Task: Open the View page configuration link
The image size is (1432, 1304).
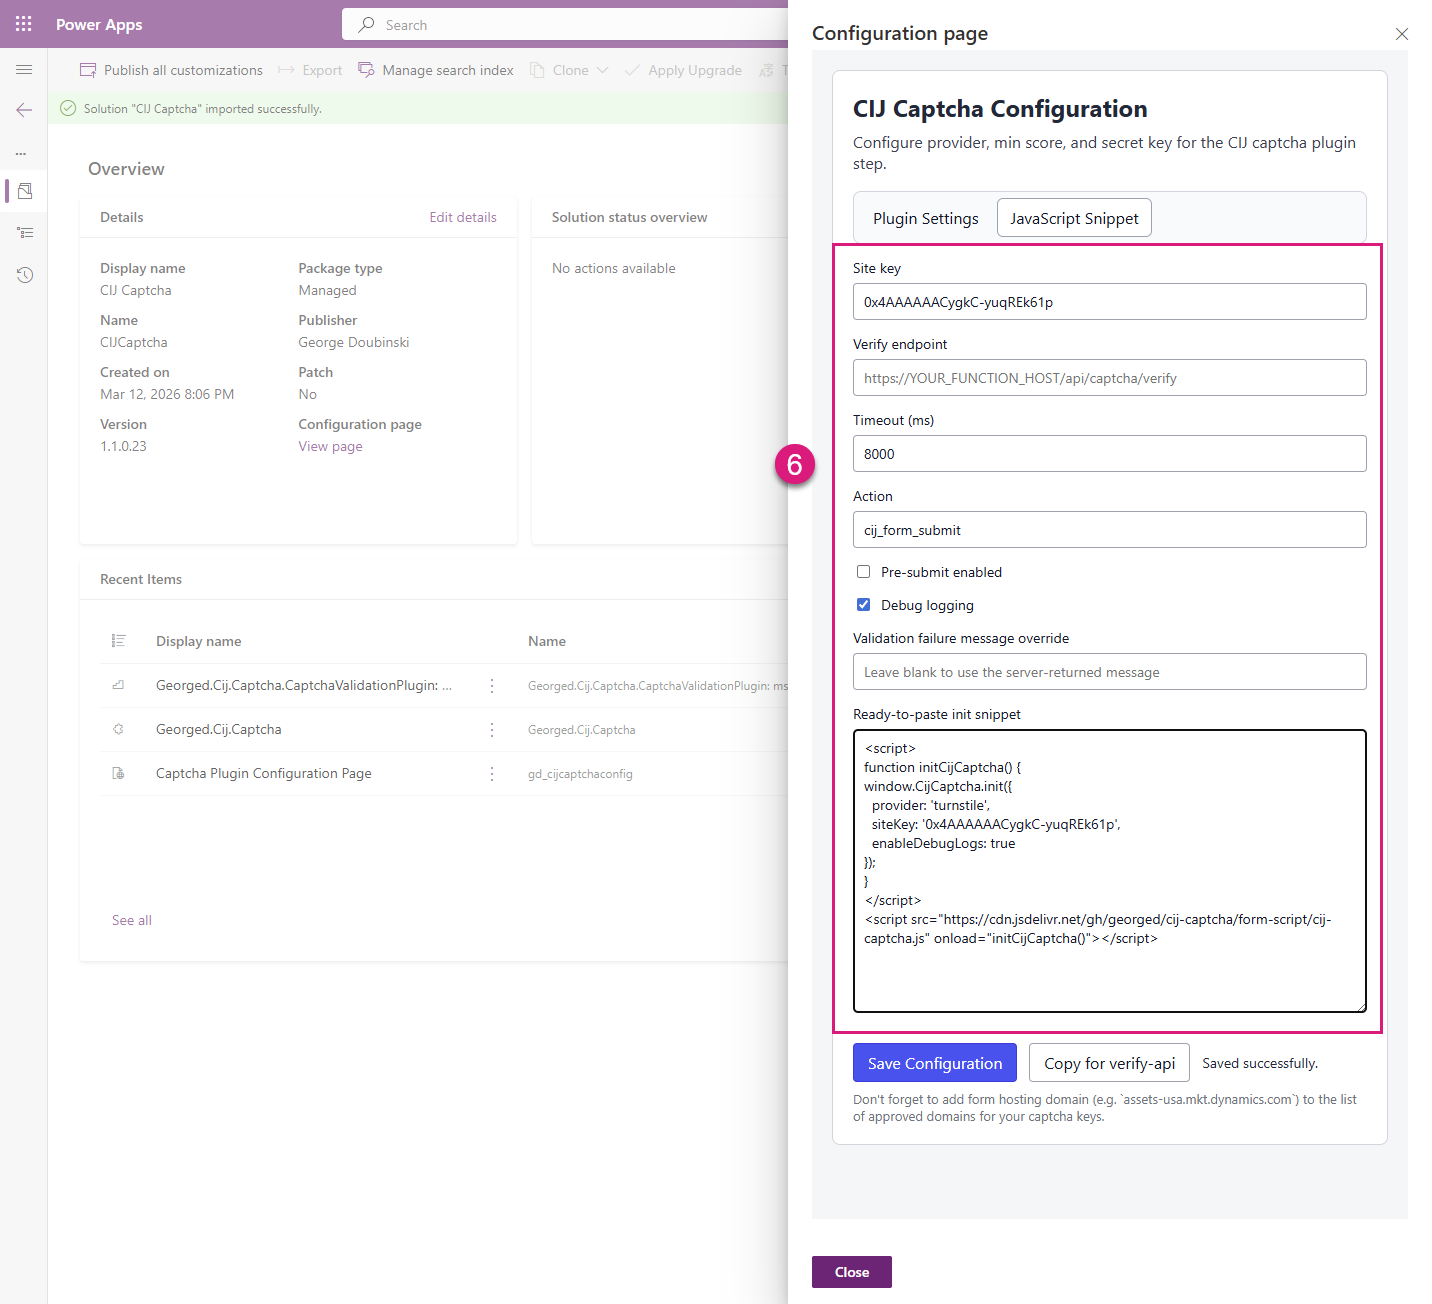Action: (330, 446)
